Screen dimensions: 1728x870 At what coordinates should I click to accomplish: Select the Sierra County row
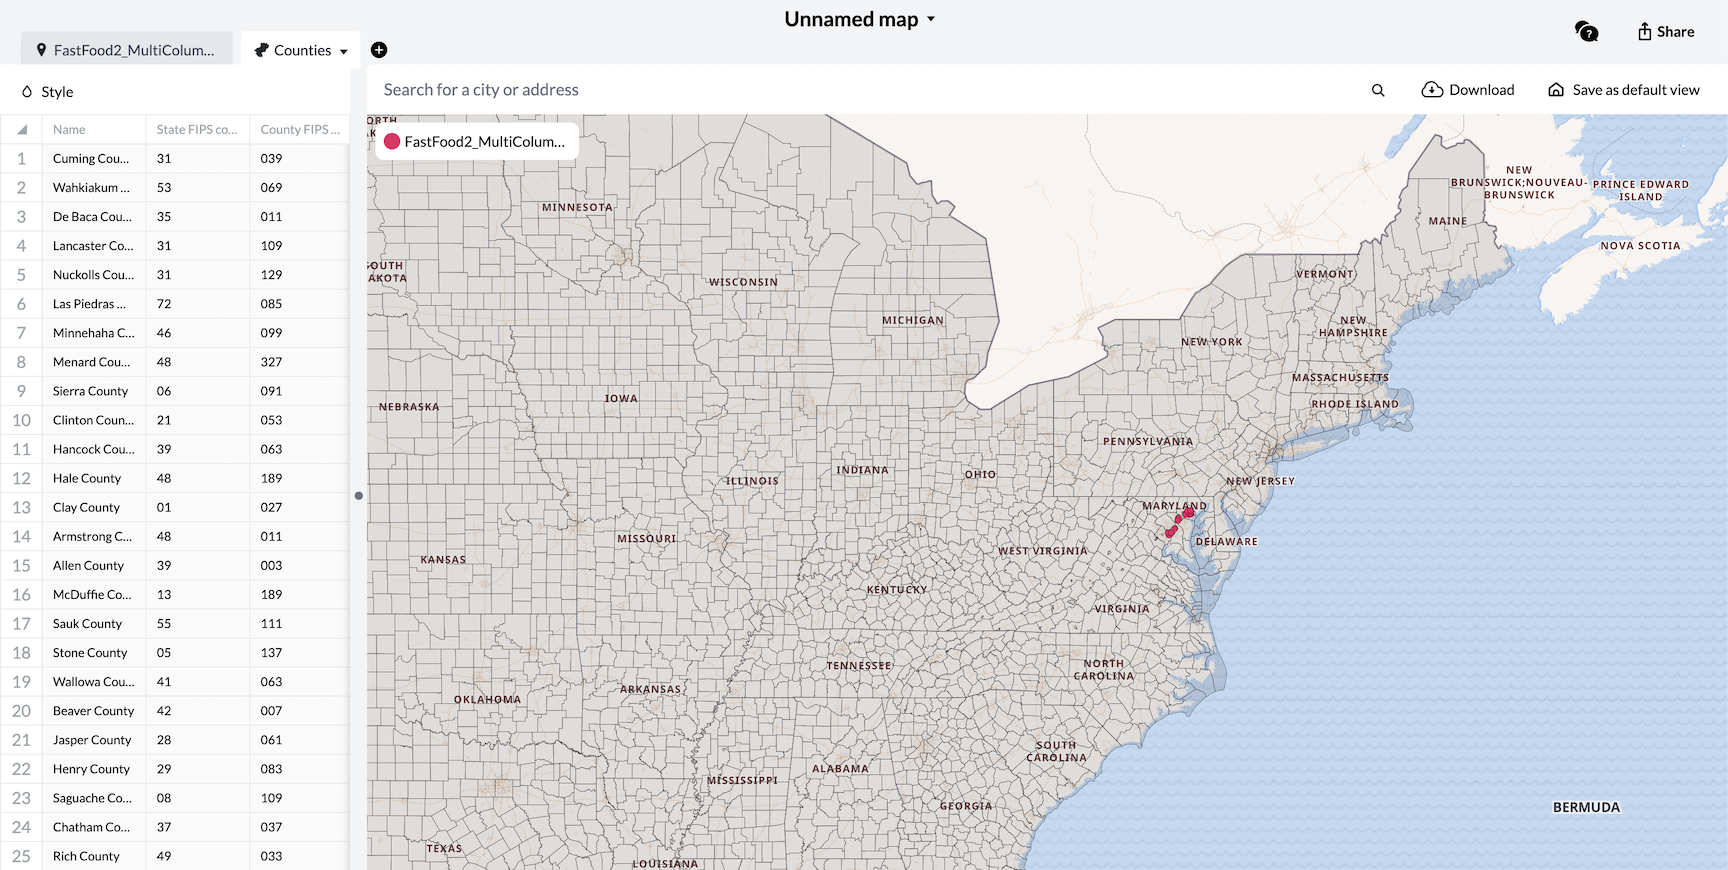tap(90, 391)
